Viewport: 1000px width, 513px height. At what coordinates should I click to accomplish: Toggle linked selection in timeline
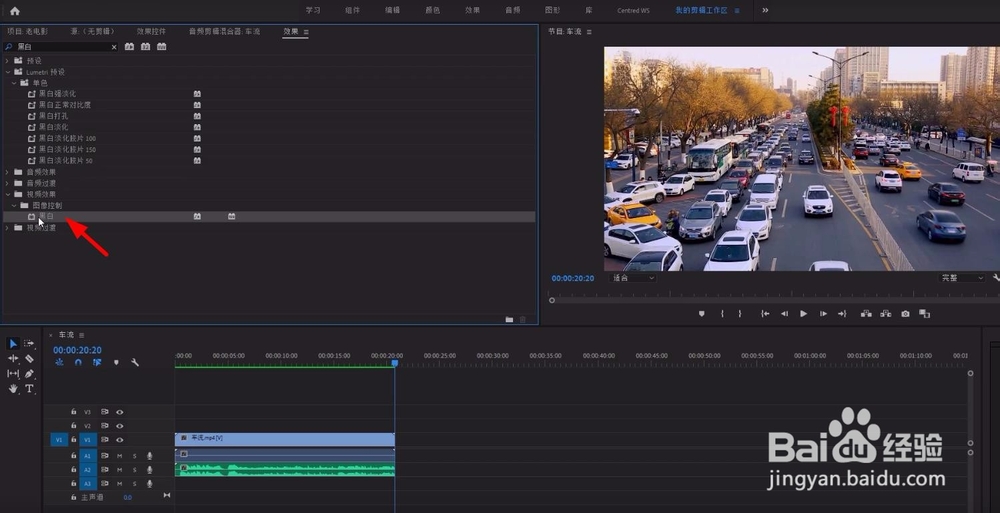pyautogui.click(x=97, y=362)
